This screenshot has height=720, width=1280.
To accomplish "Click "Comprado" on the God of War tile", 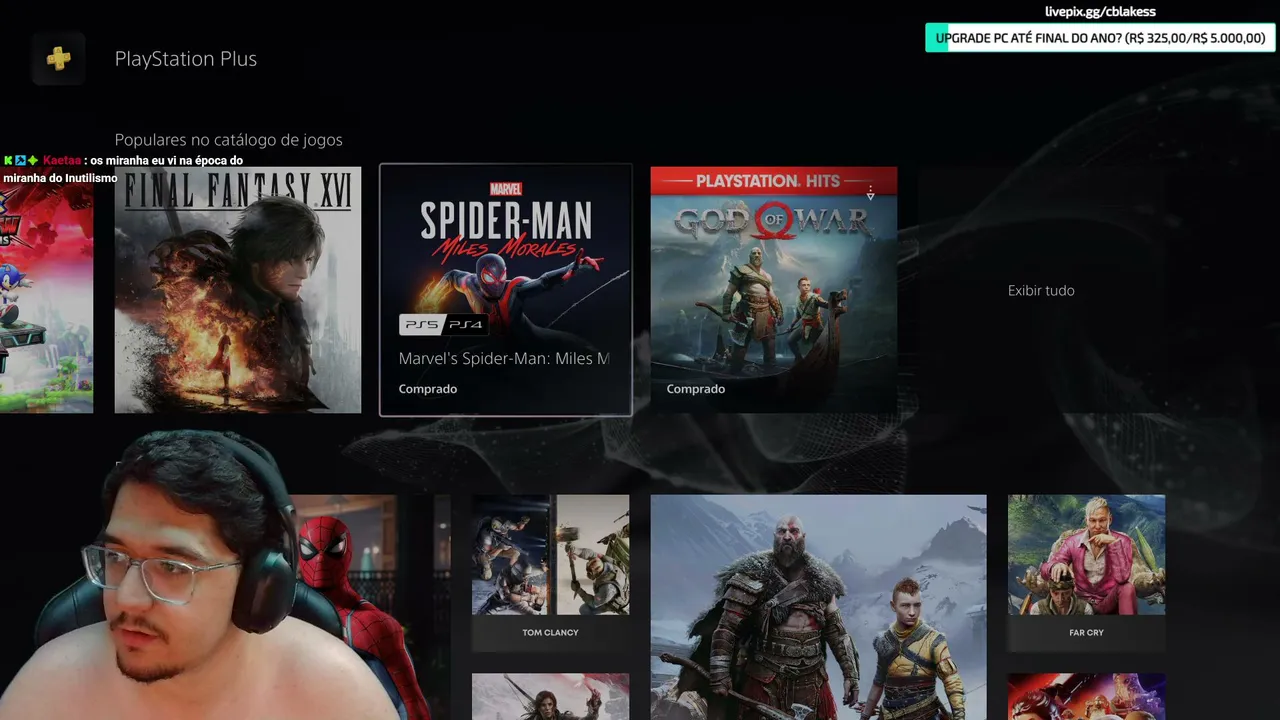I will pyautogui.click(x=696, y=389).
